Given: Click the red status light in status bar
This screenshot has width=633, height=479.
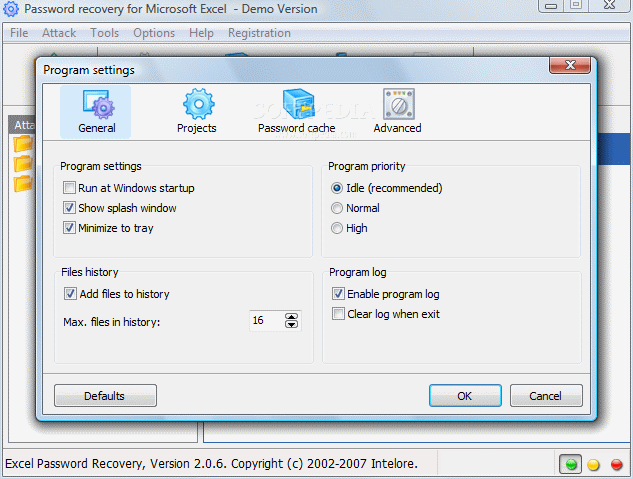Looking at the screenshot, I should (x=616, y=464).
